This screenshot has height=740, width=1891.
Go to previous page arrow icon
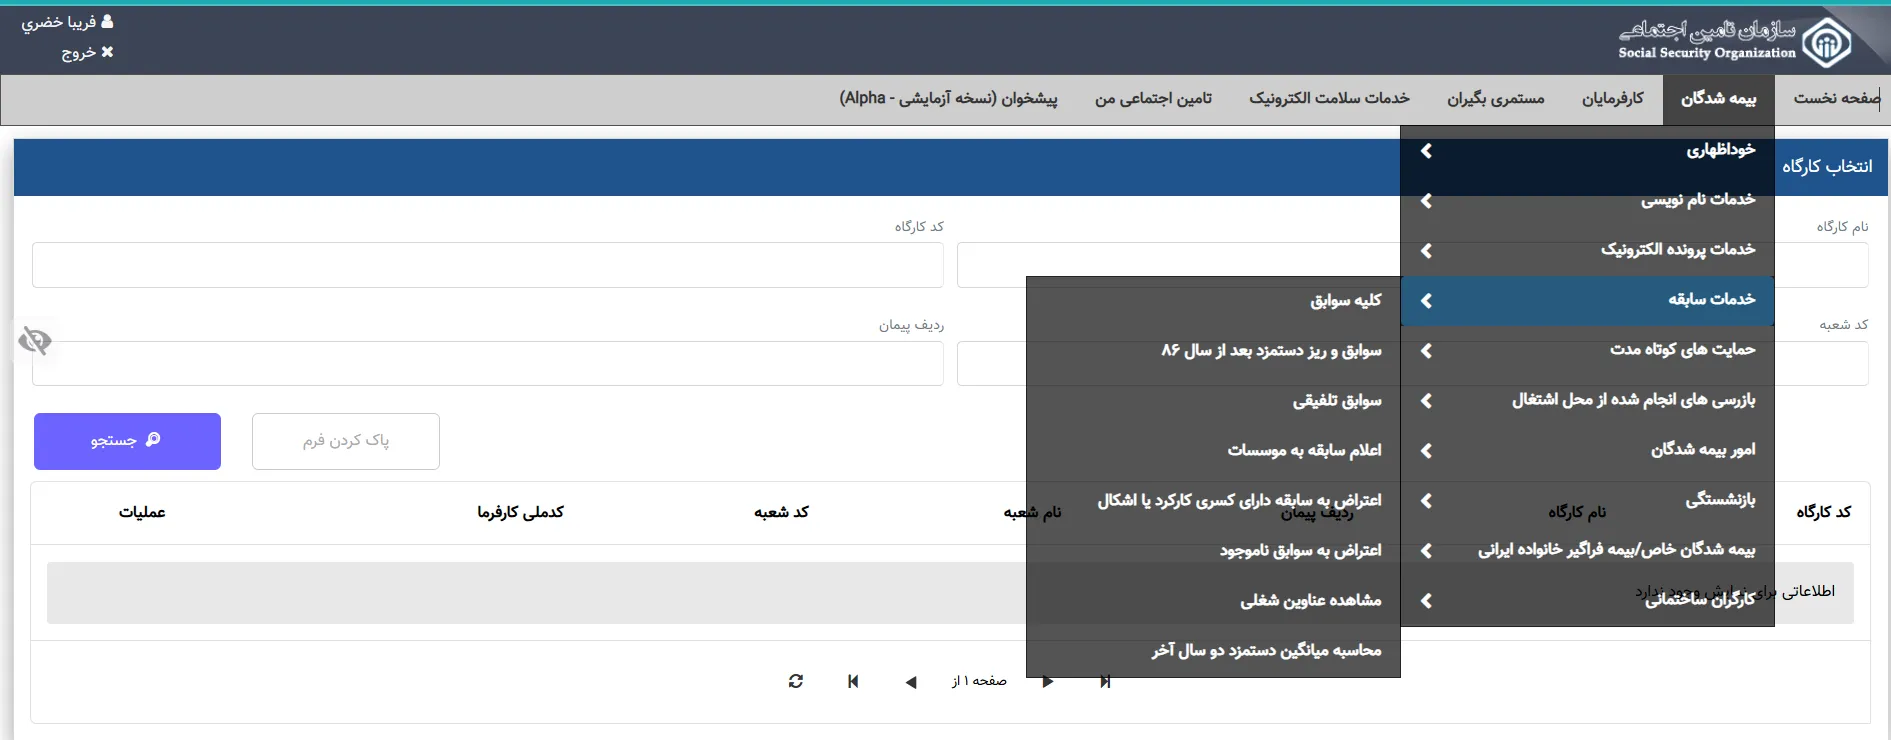tap(910, 682)
